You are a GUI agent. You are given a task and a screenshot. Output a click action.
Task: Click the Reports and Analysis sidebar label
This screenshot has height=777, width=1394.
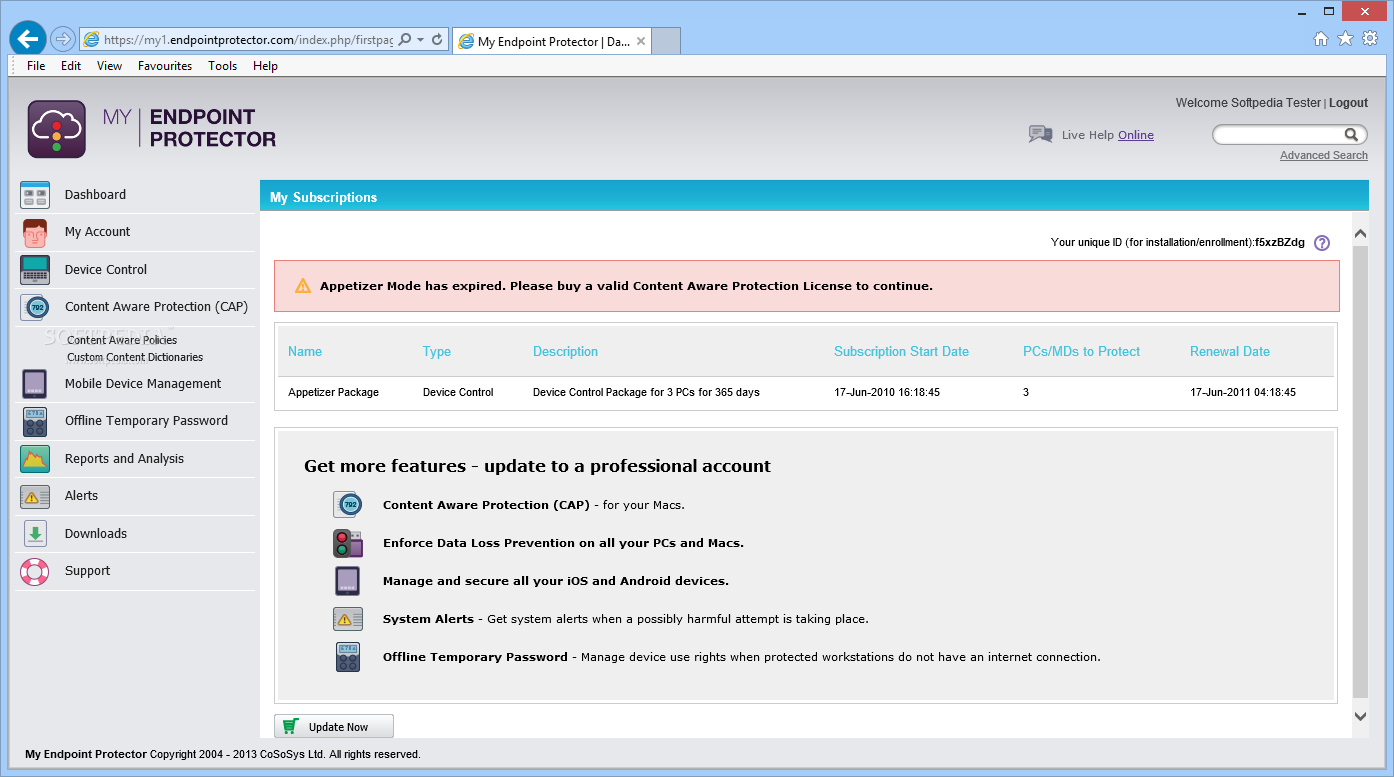click(x=125, y=459)
